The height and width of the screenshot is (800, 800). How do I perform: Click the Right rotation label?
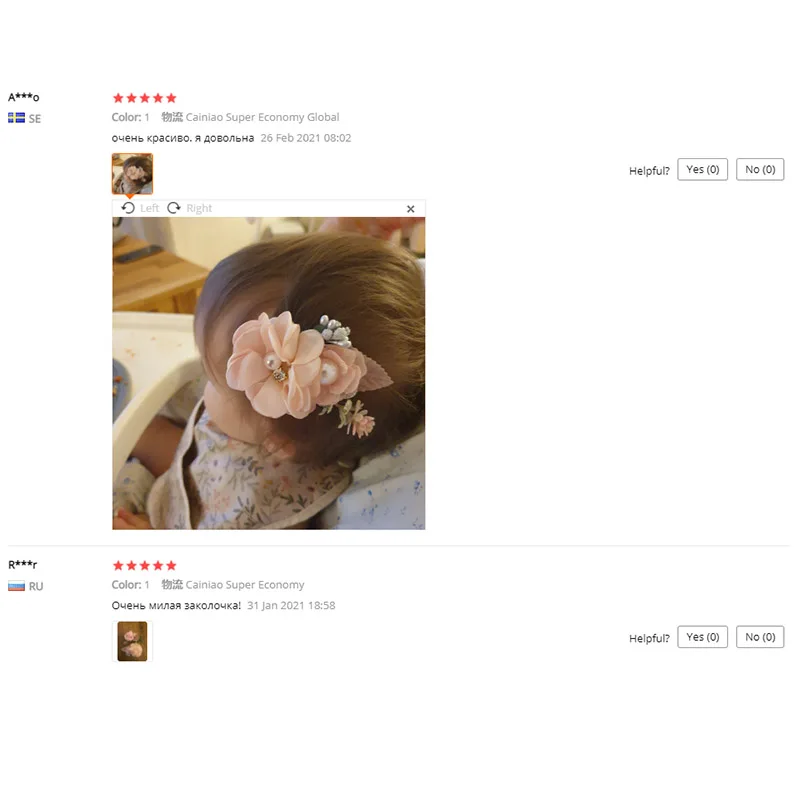(199, 208)
